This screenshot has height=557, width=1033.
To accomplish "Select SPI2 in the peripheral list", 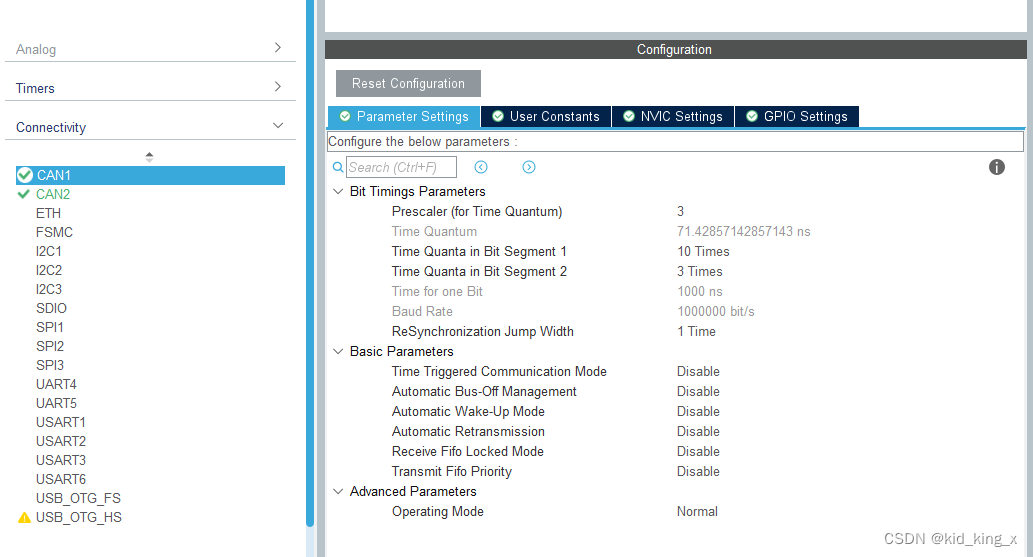I will tap(50, 347).
